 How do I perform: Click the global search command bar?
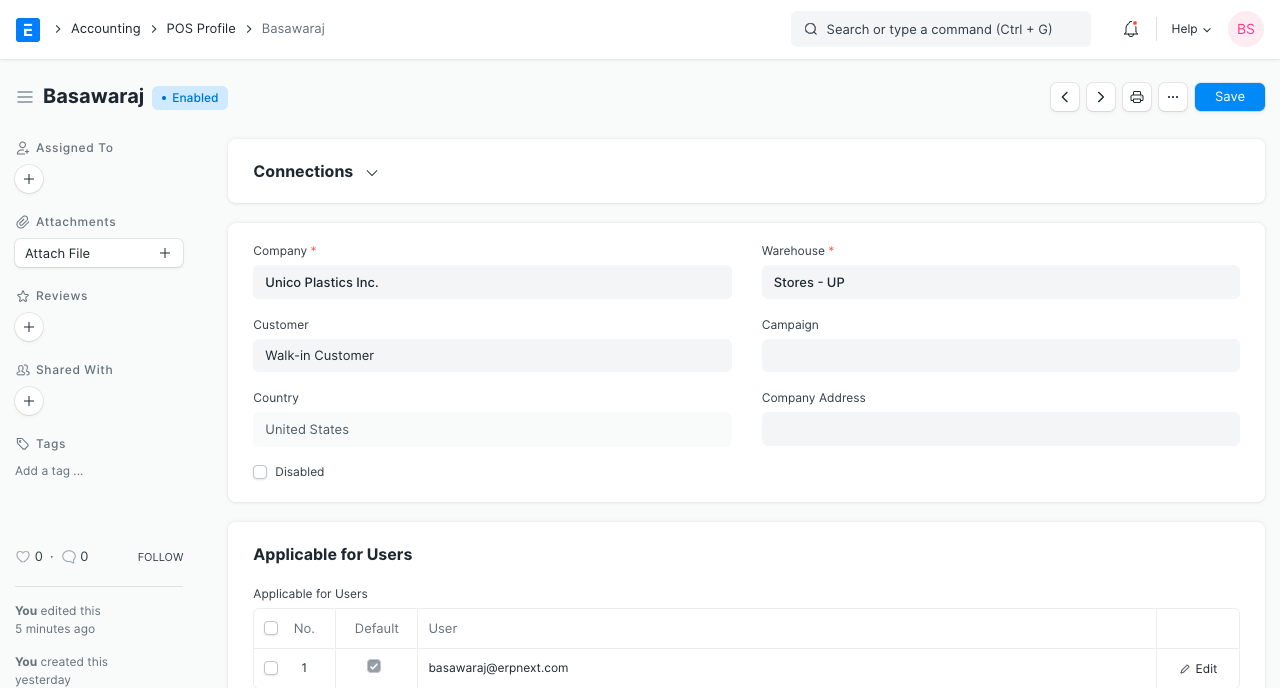940,29
